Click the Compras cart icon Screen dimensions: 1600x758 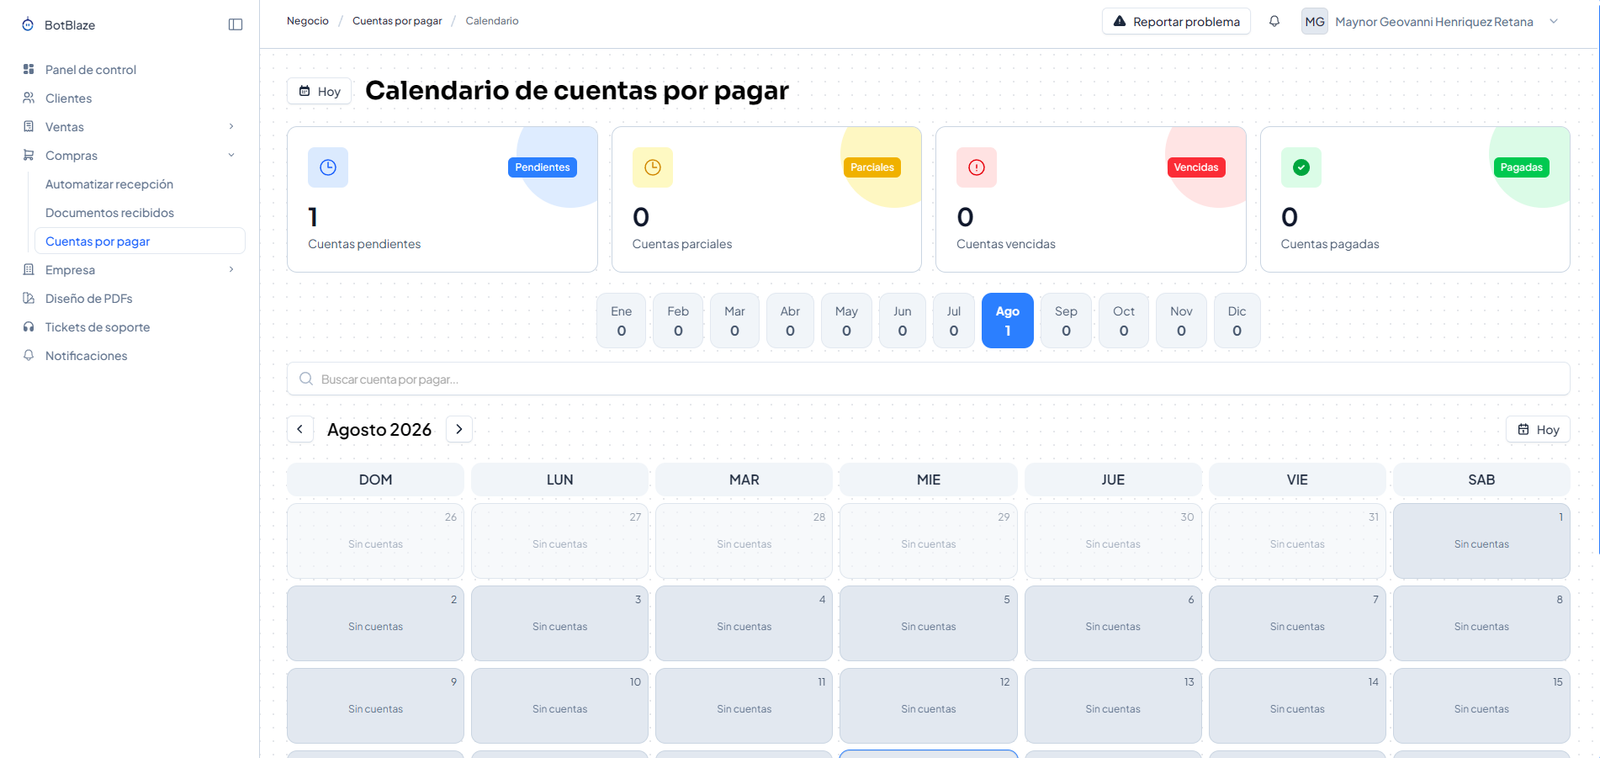point(28,155)
